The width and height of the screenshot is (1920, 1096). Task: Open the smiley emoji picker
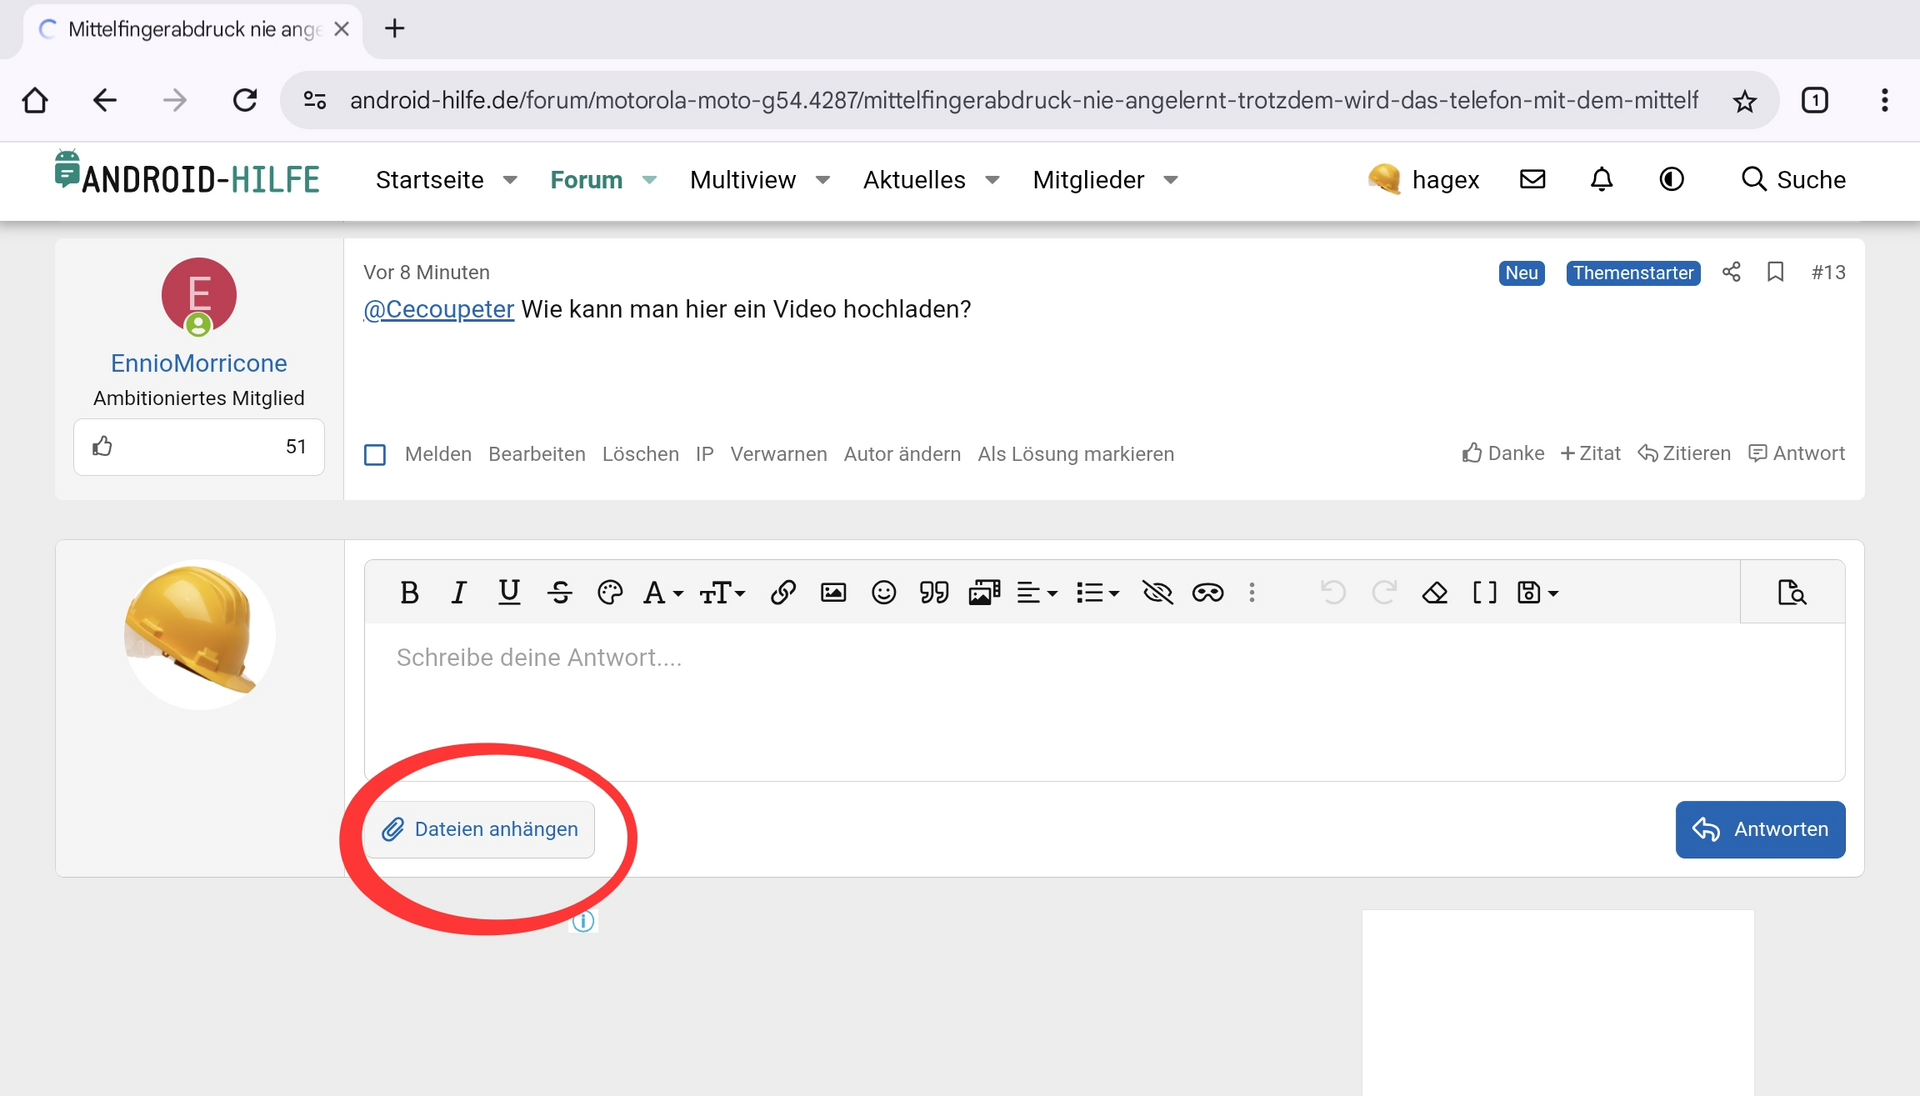[884, 593]
